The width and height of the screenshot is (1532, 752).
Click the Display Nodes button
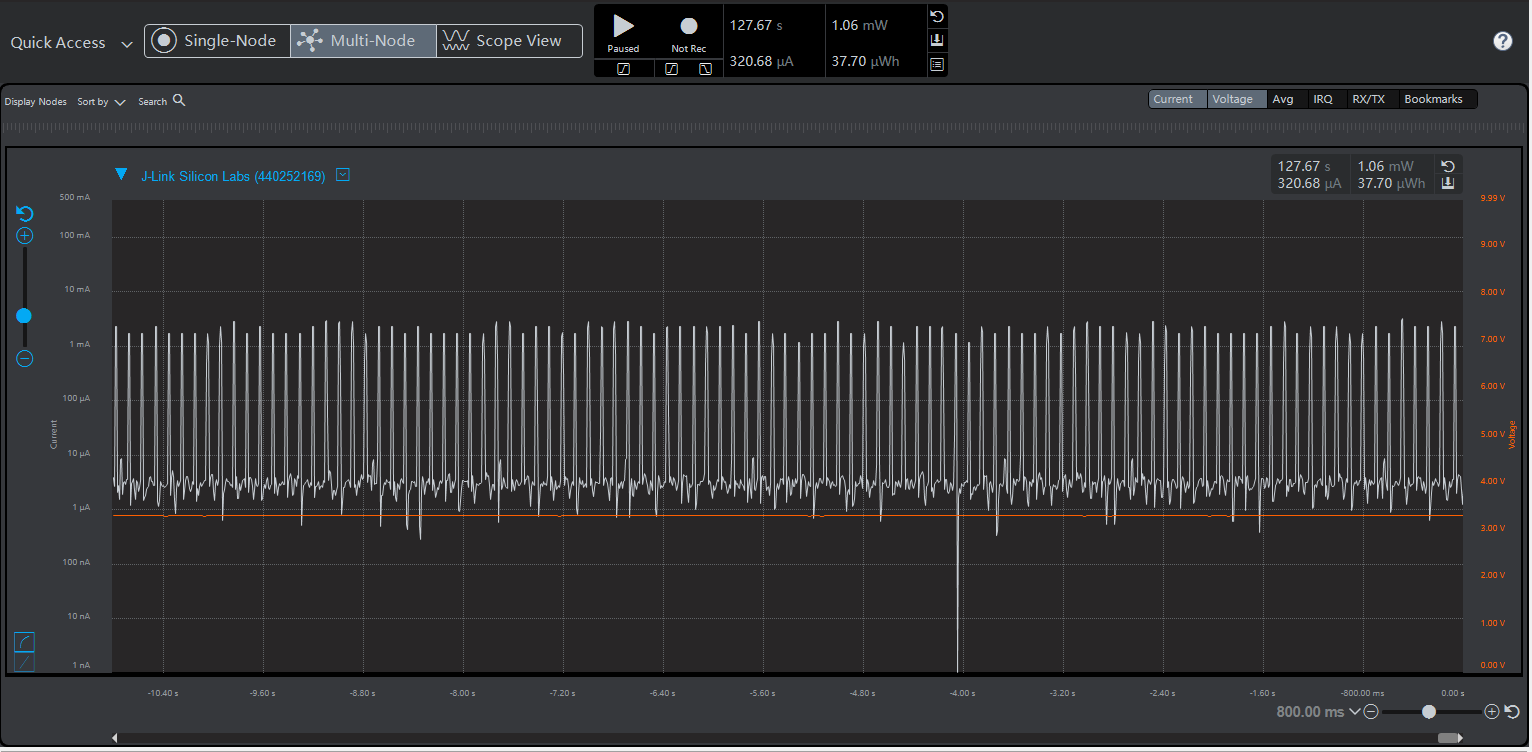[x=36, y=102]
